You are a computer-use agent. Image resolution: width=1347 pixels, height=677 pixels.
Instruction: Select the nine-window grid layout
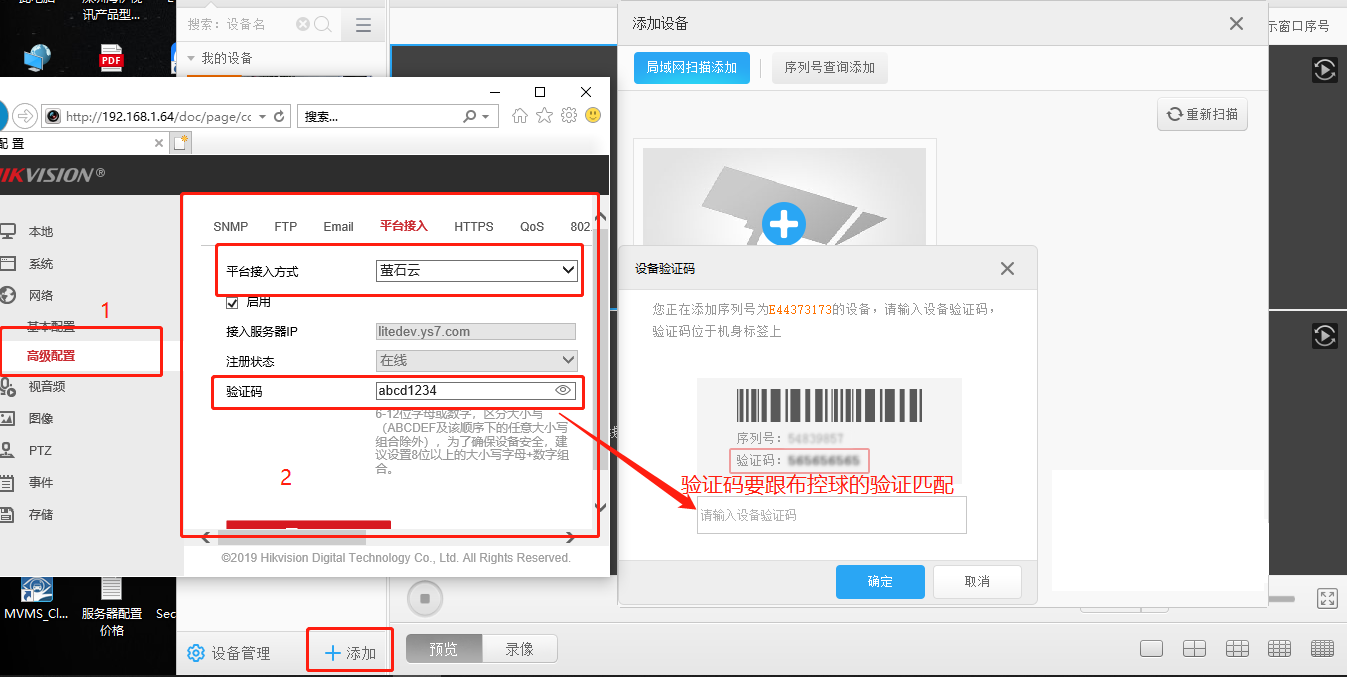pyautogui.click(x=1237, y=649)
